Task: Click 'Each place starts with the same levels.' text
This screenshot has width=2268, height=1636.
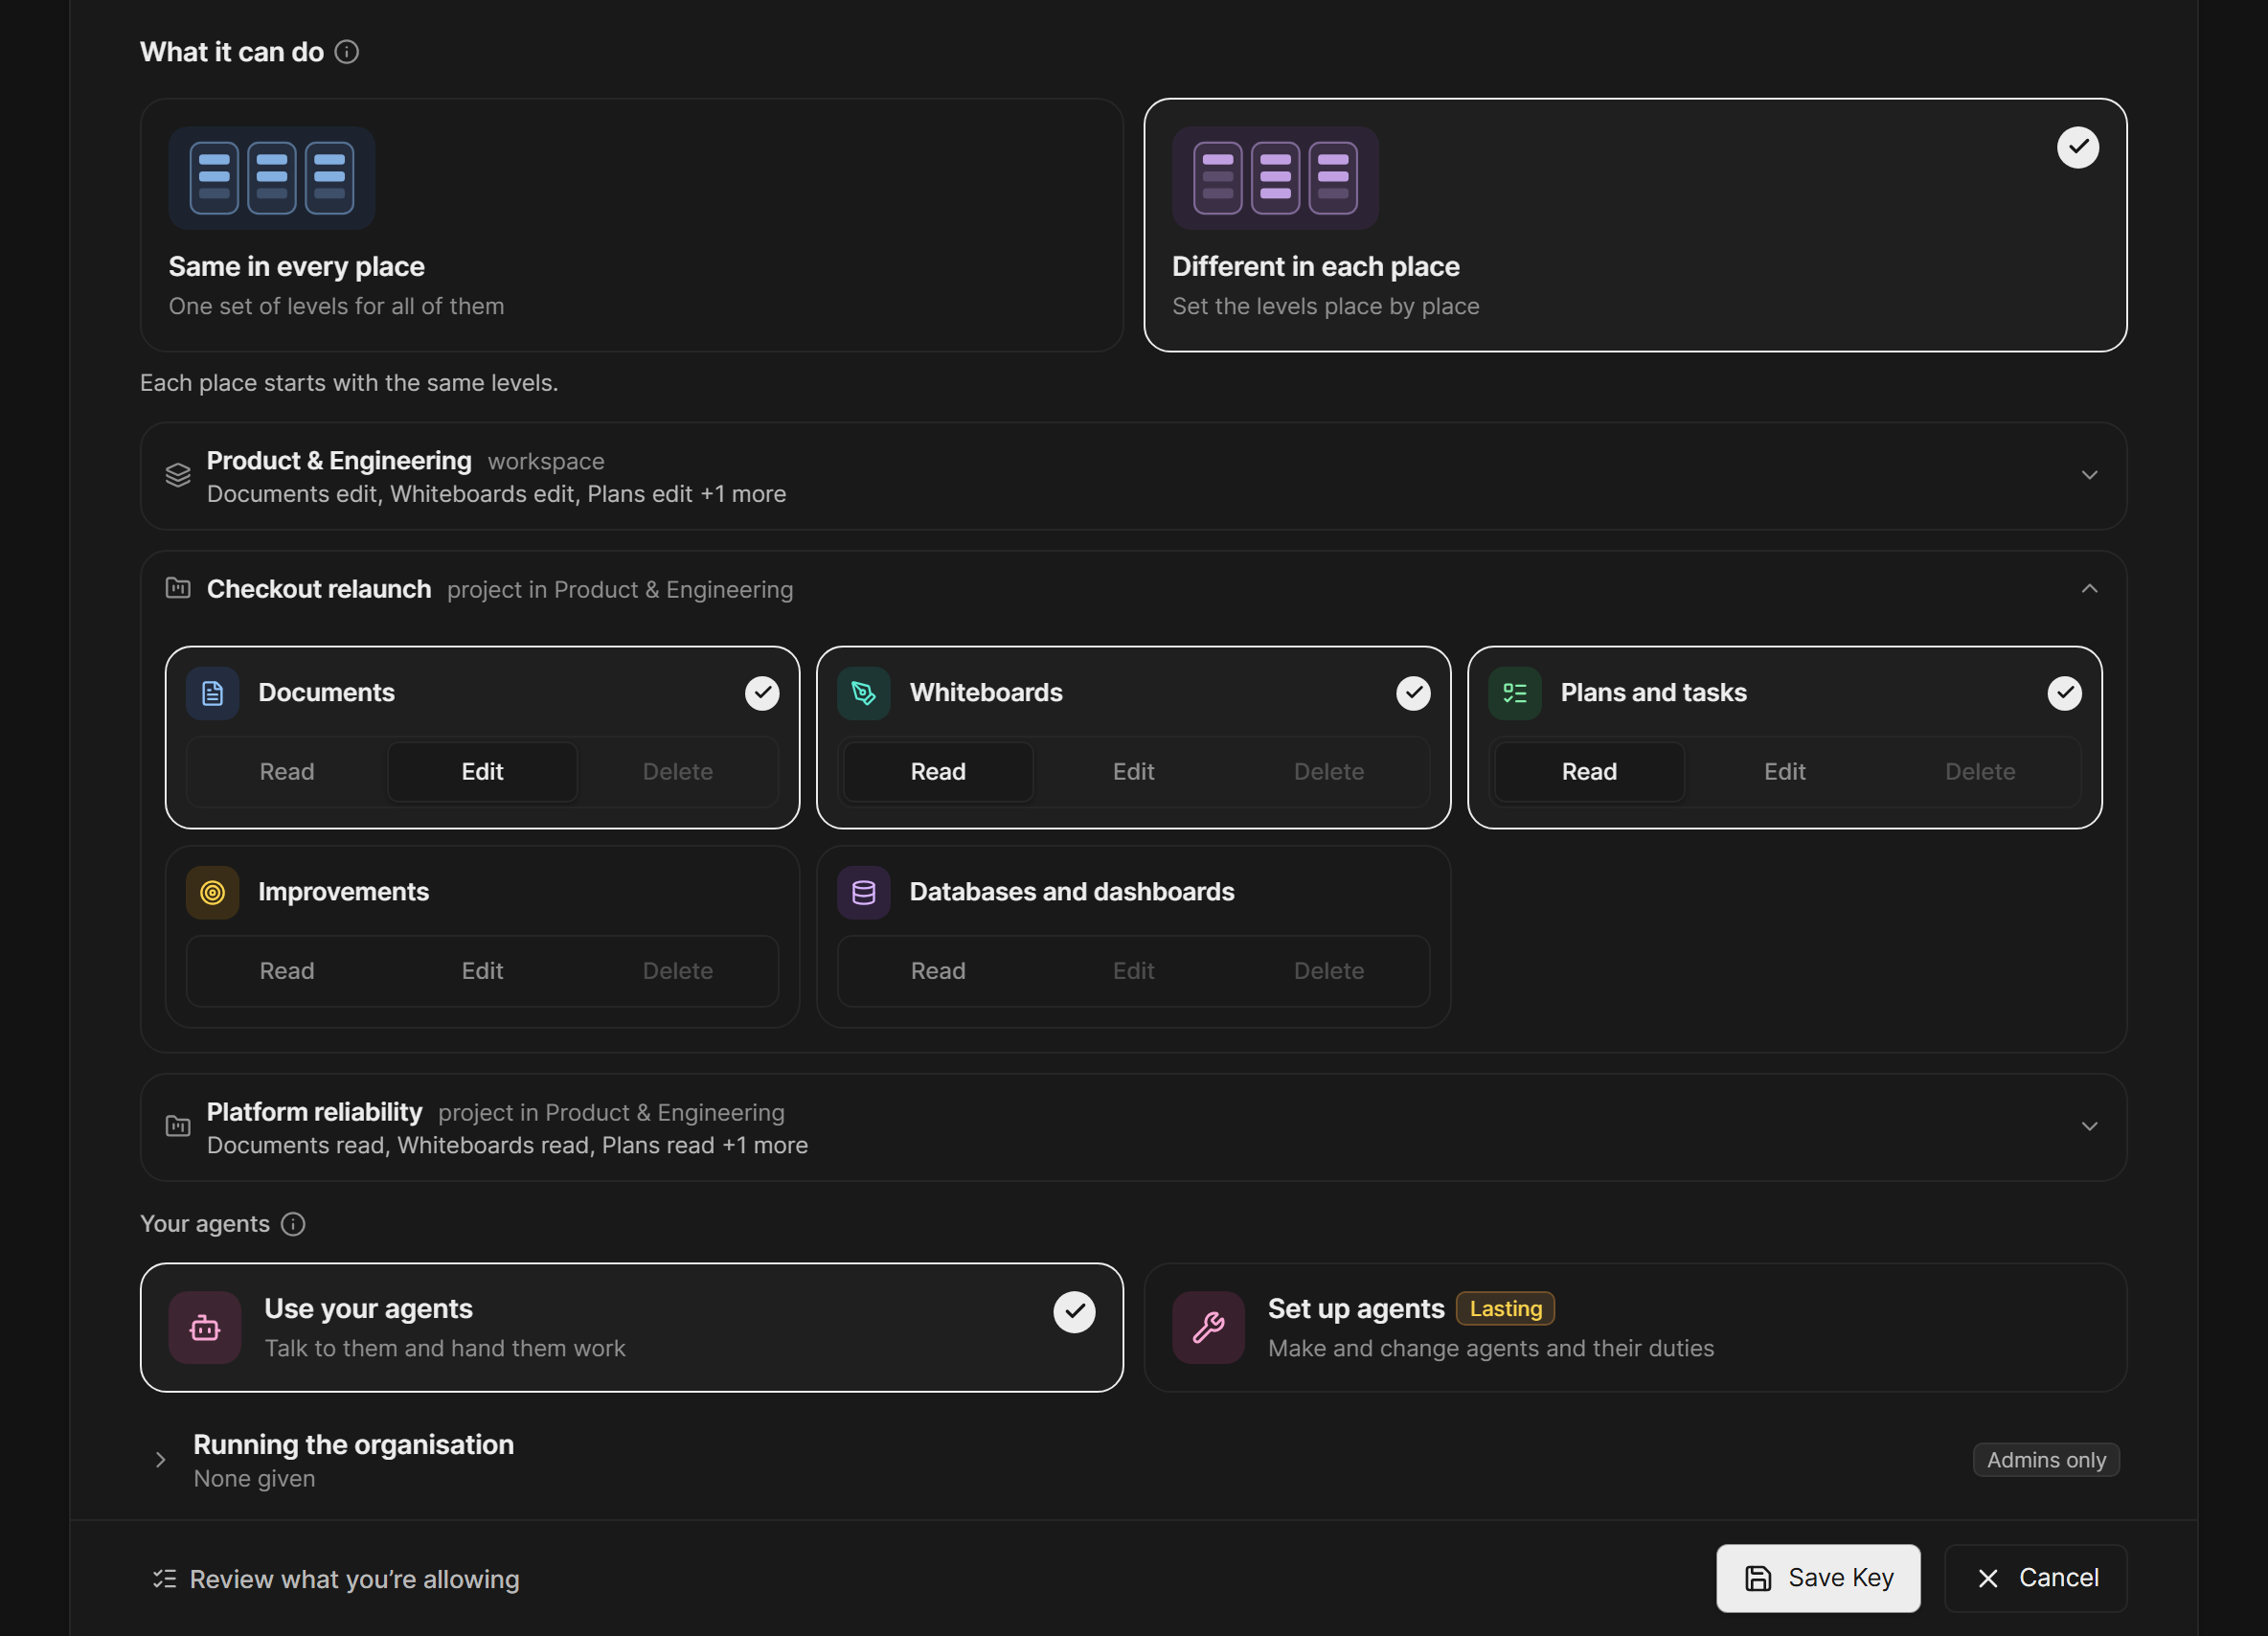Action: point(349,383)
